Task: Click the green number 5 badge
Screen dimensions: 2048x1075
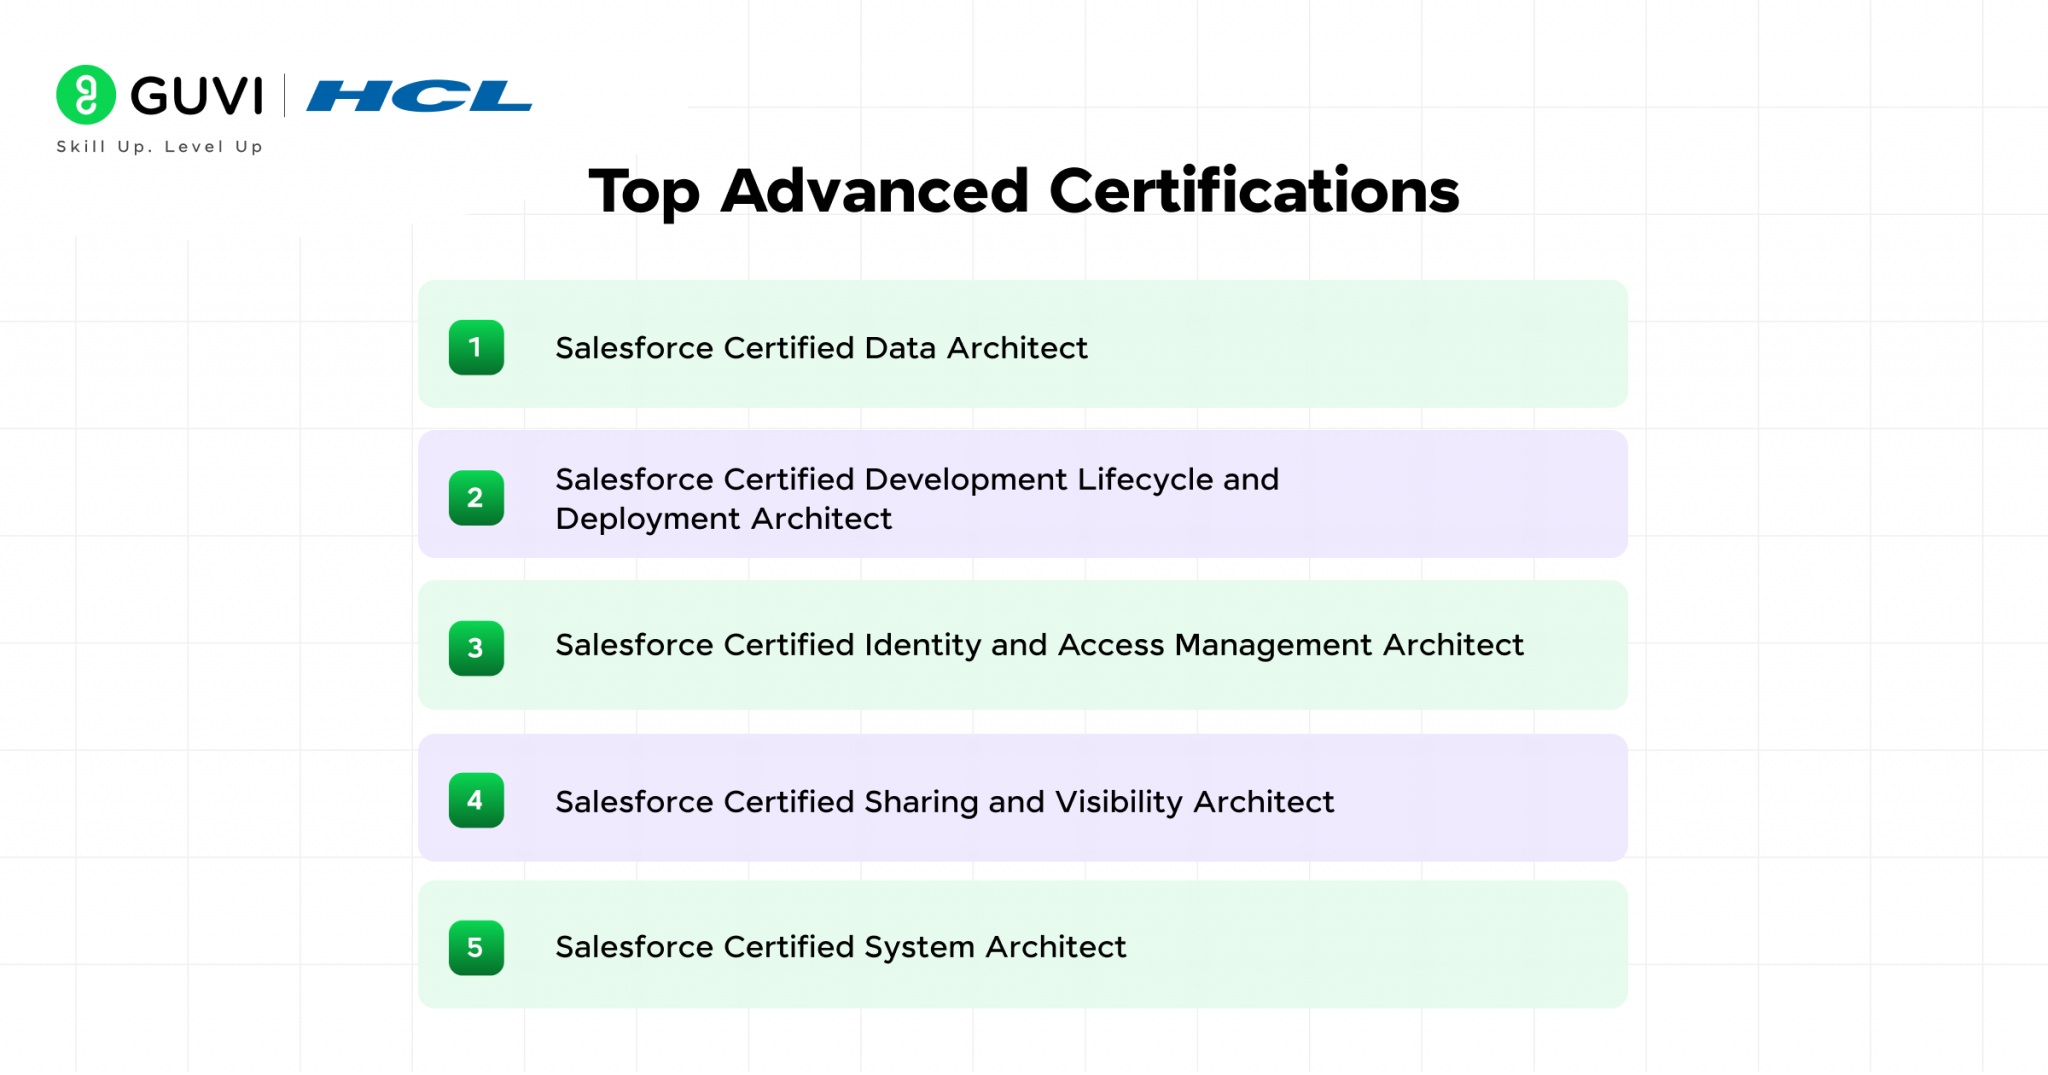Action: tap(476, 947)
